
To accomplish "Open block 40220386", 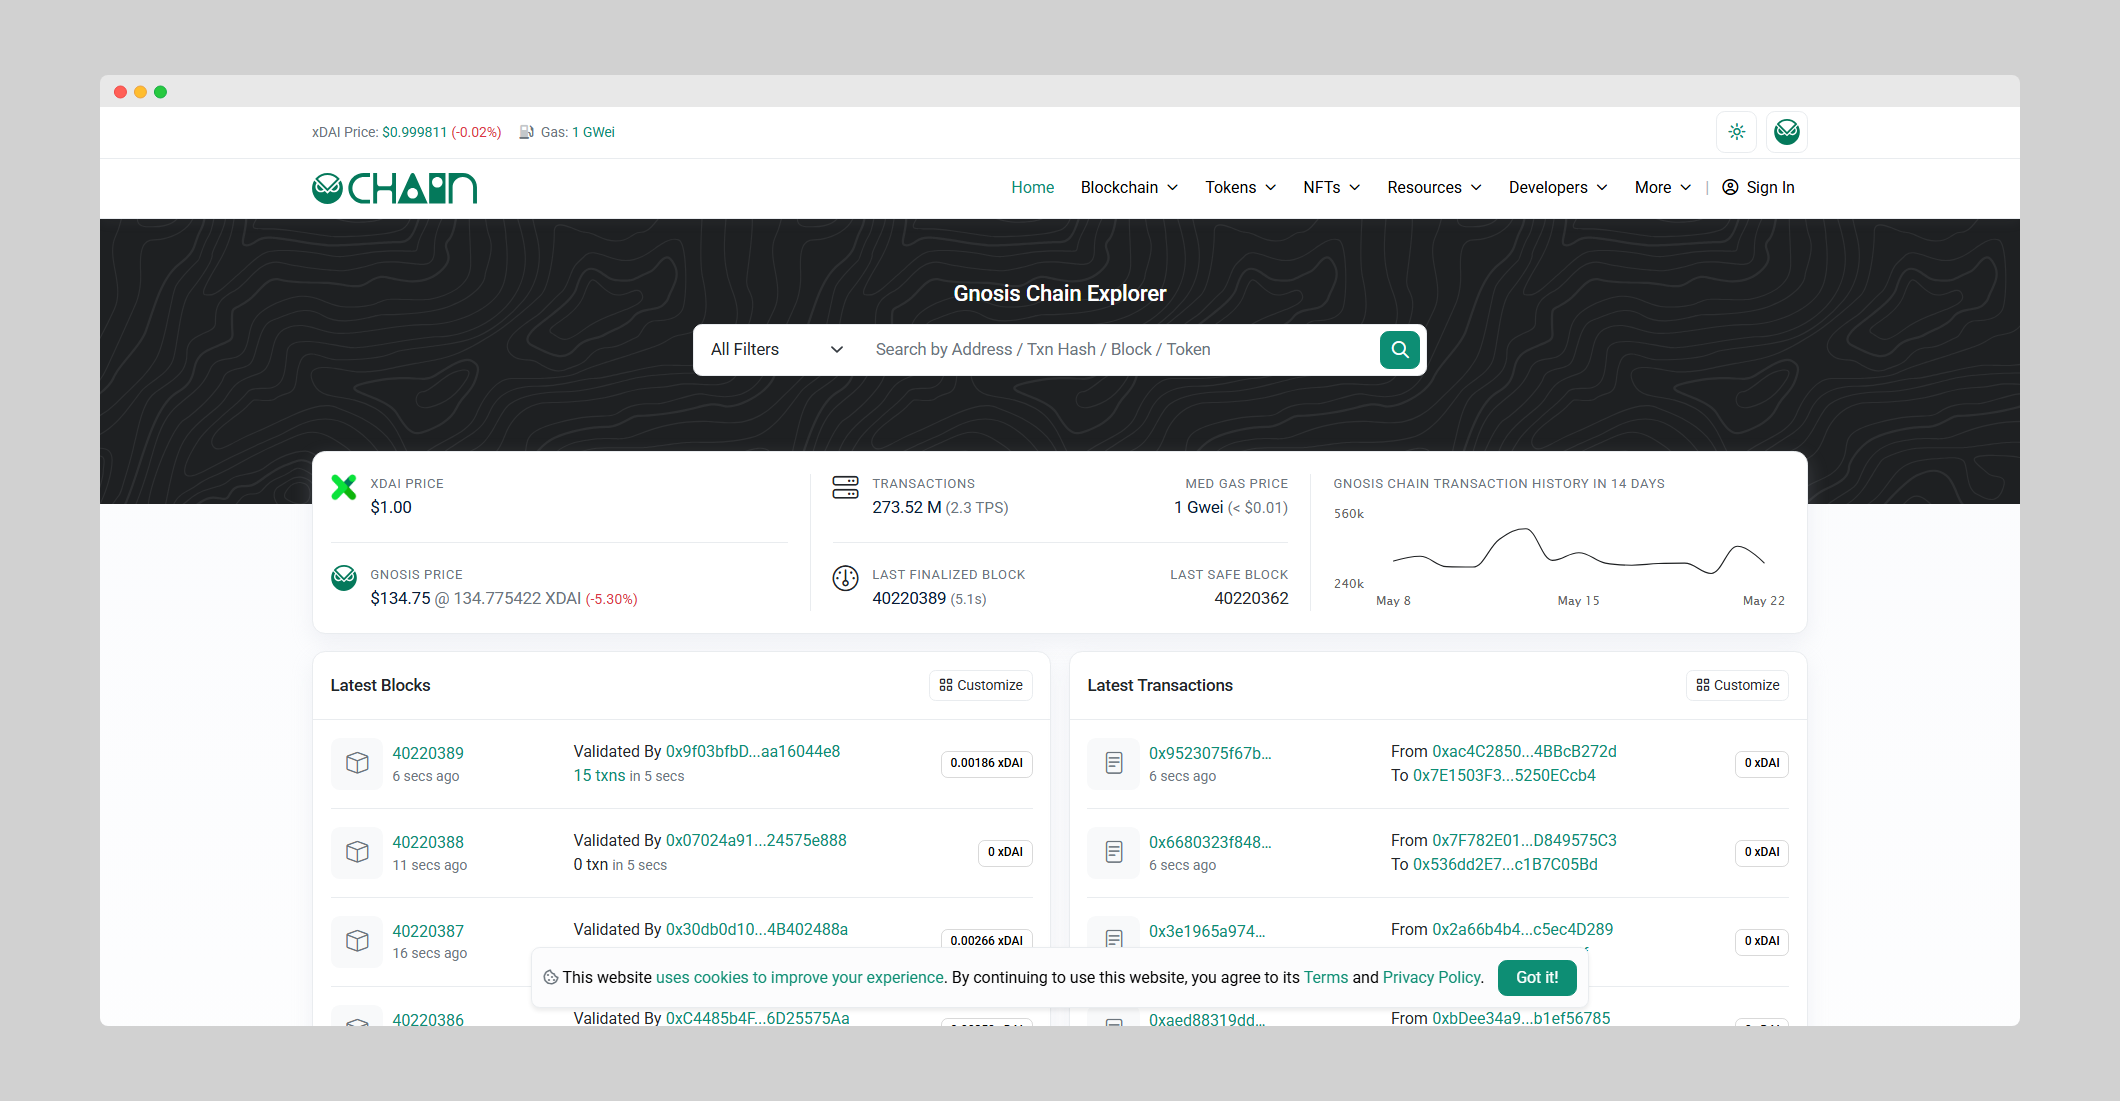I will click(428, 1020).
